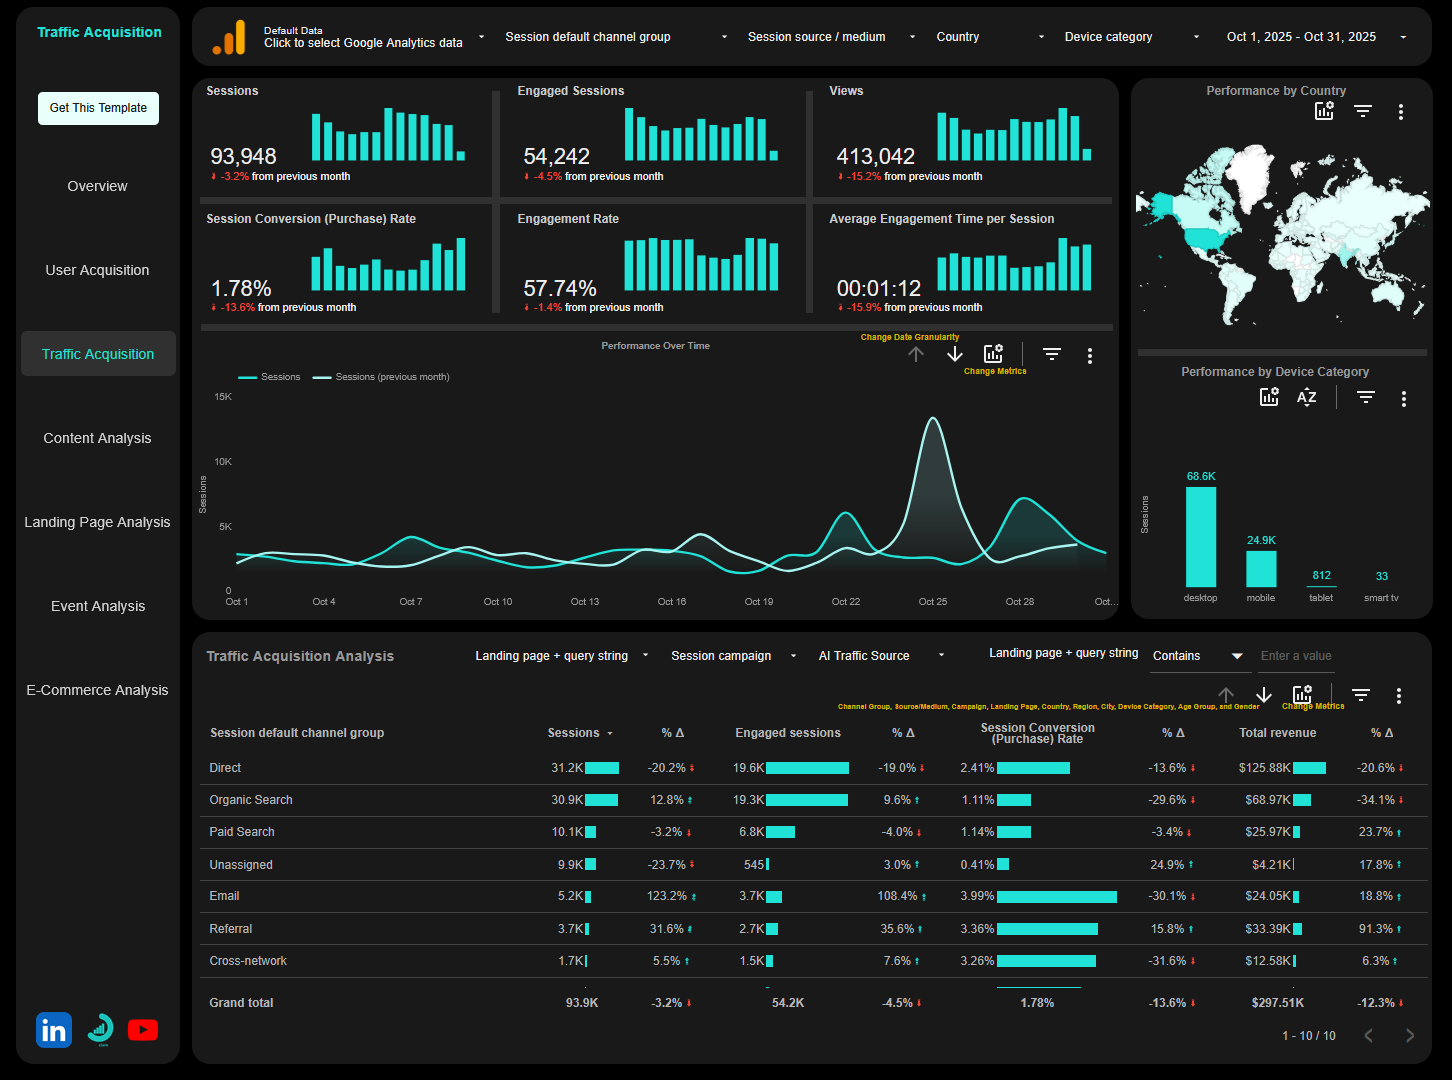This screenshot has height=1080, width=1452.
Task: Click the Google Analytics logo in the data source bar
Action: click(228, 36)
